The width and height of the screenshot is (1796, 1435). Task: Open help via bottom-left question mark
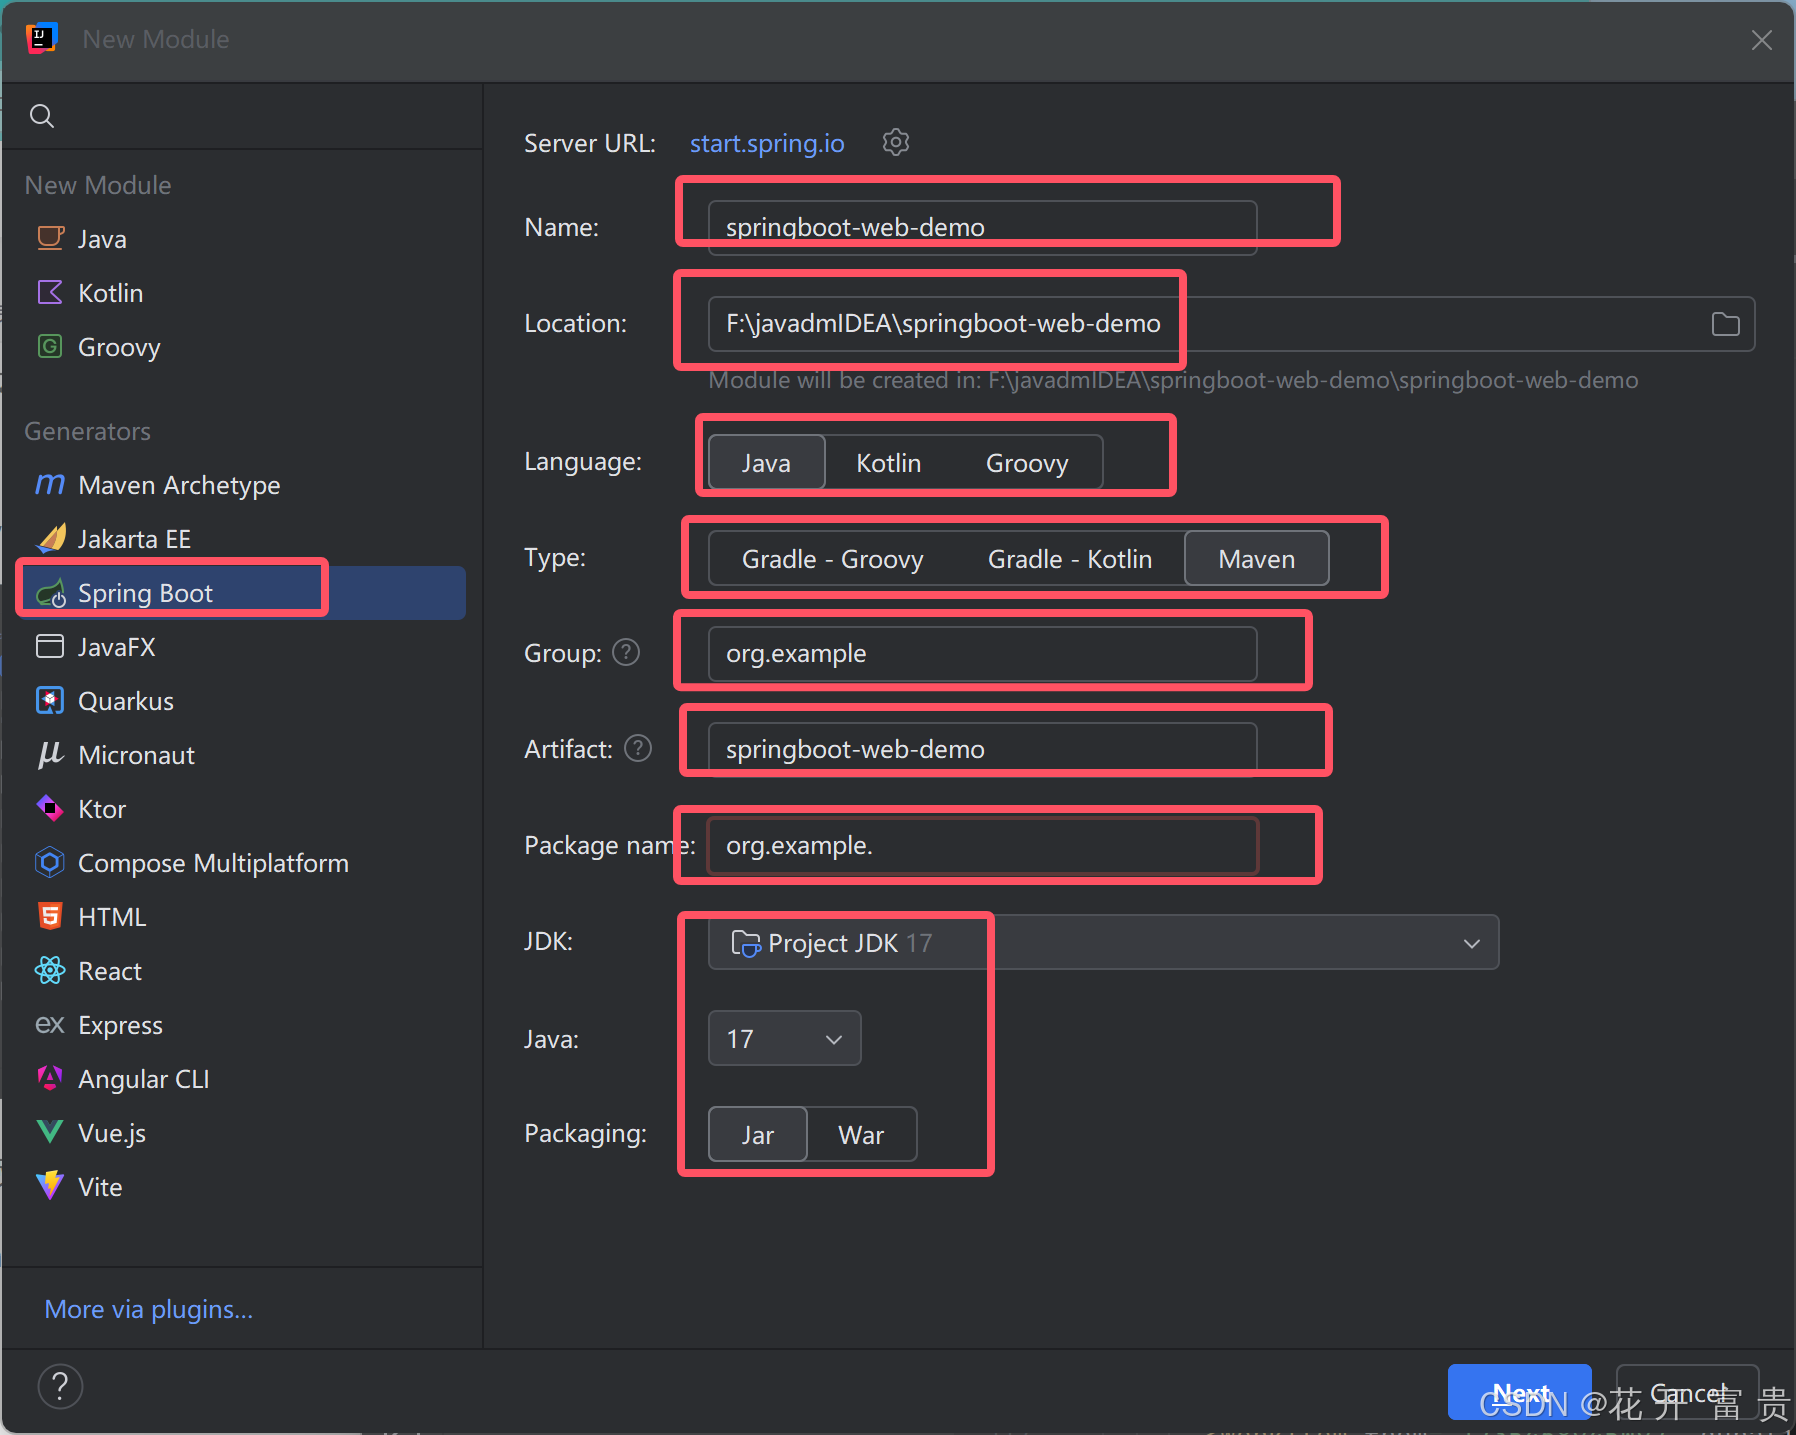pyautogui.click(x=60, y=1386)
